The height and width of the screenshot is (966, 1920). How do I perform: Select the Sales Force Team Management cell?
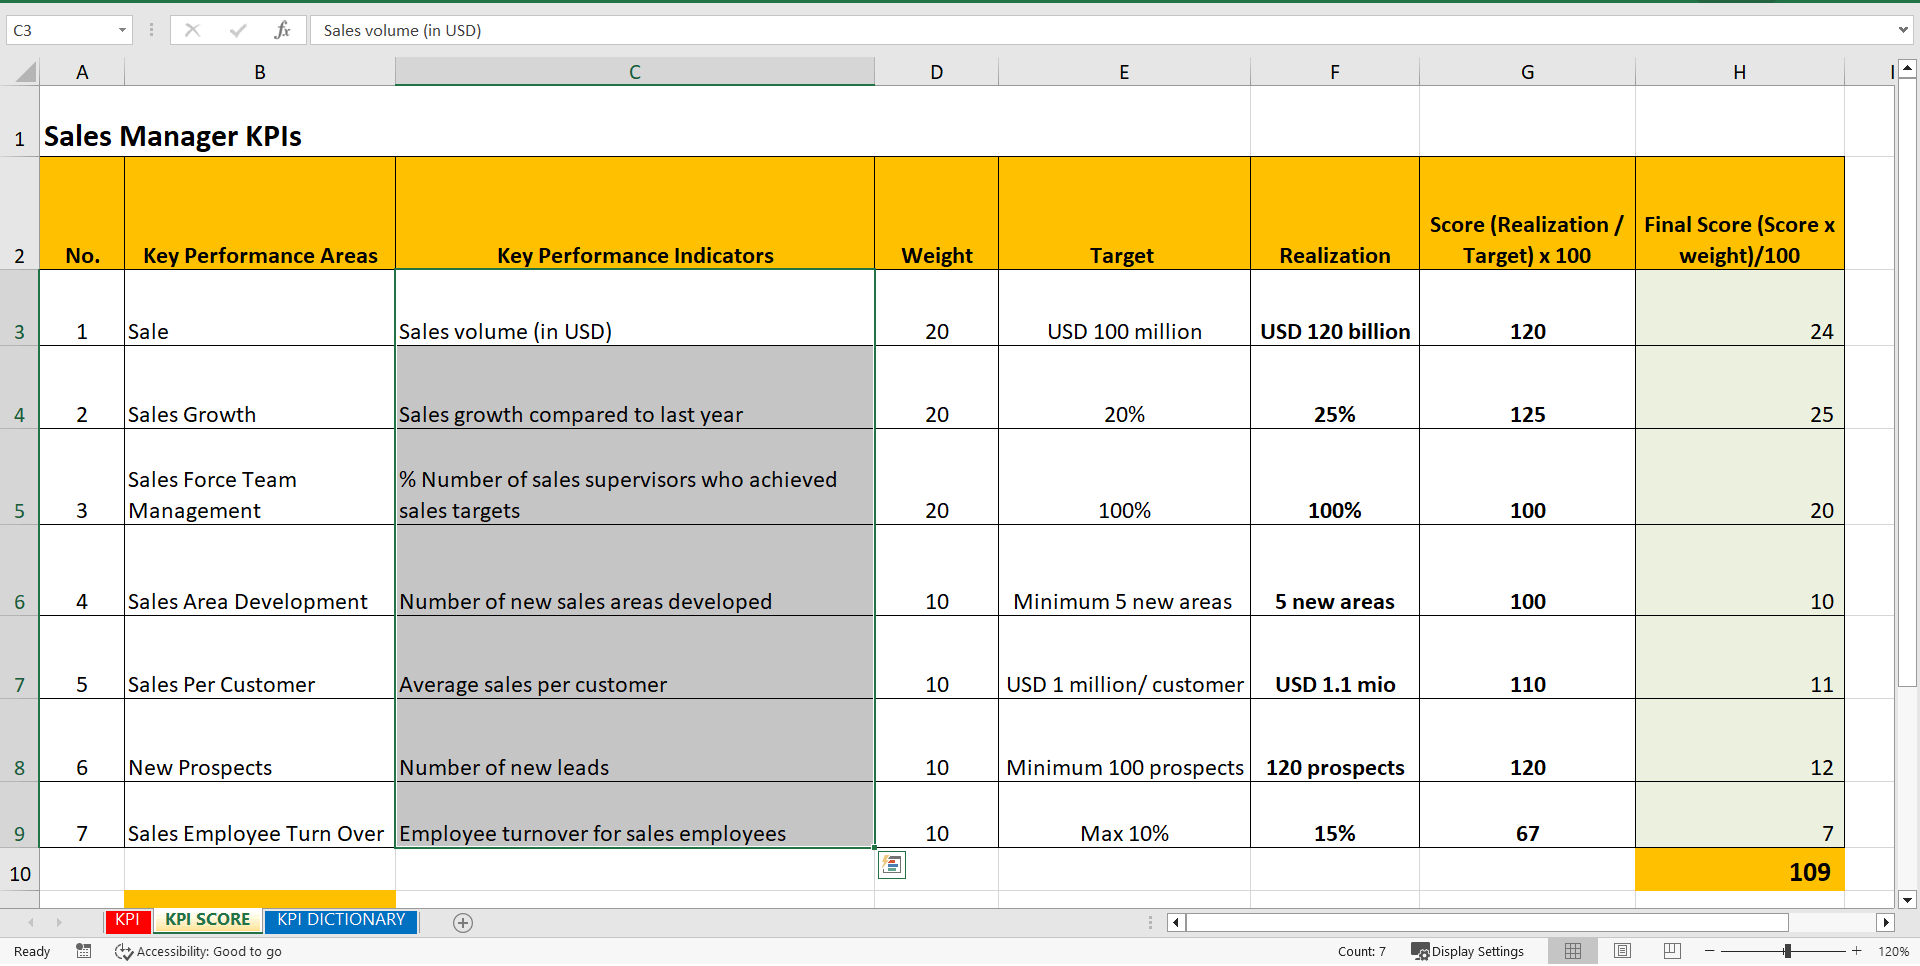[260, 477]
